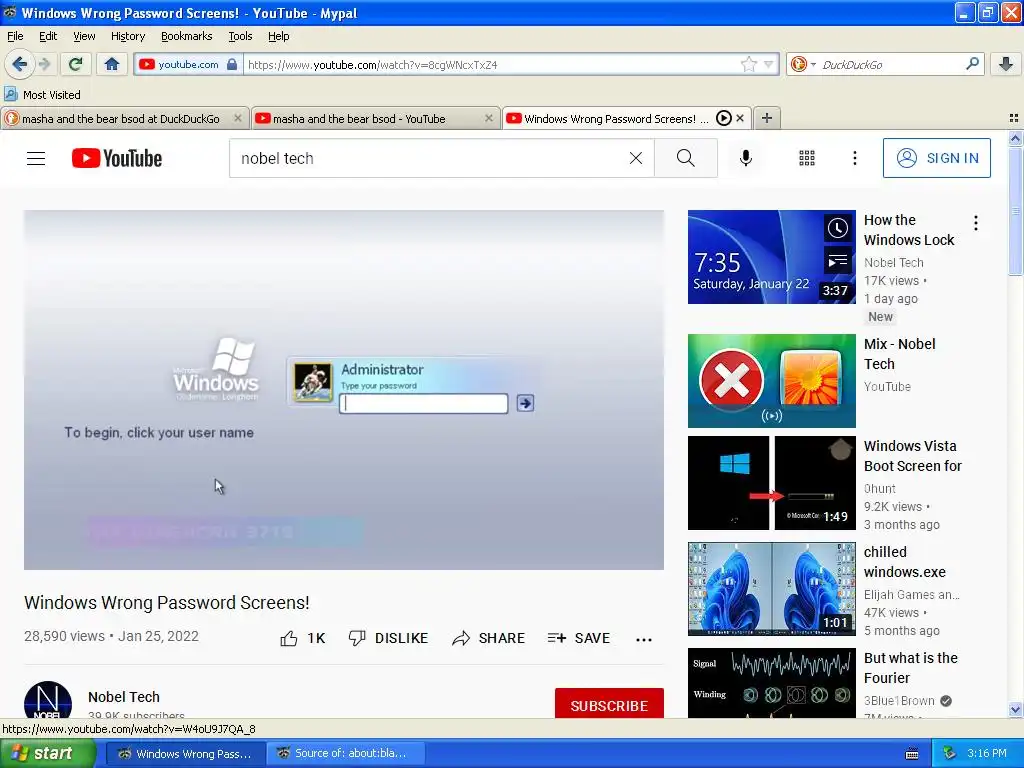Click the SIGN IN button
Image resolution: width=1024 pixels, height=768 pixels.
point(936,158)
